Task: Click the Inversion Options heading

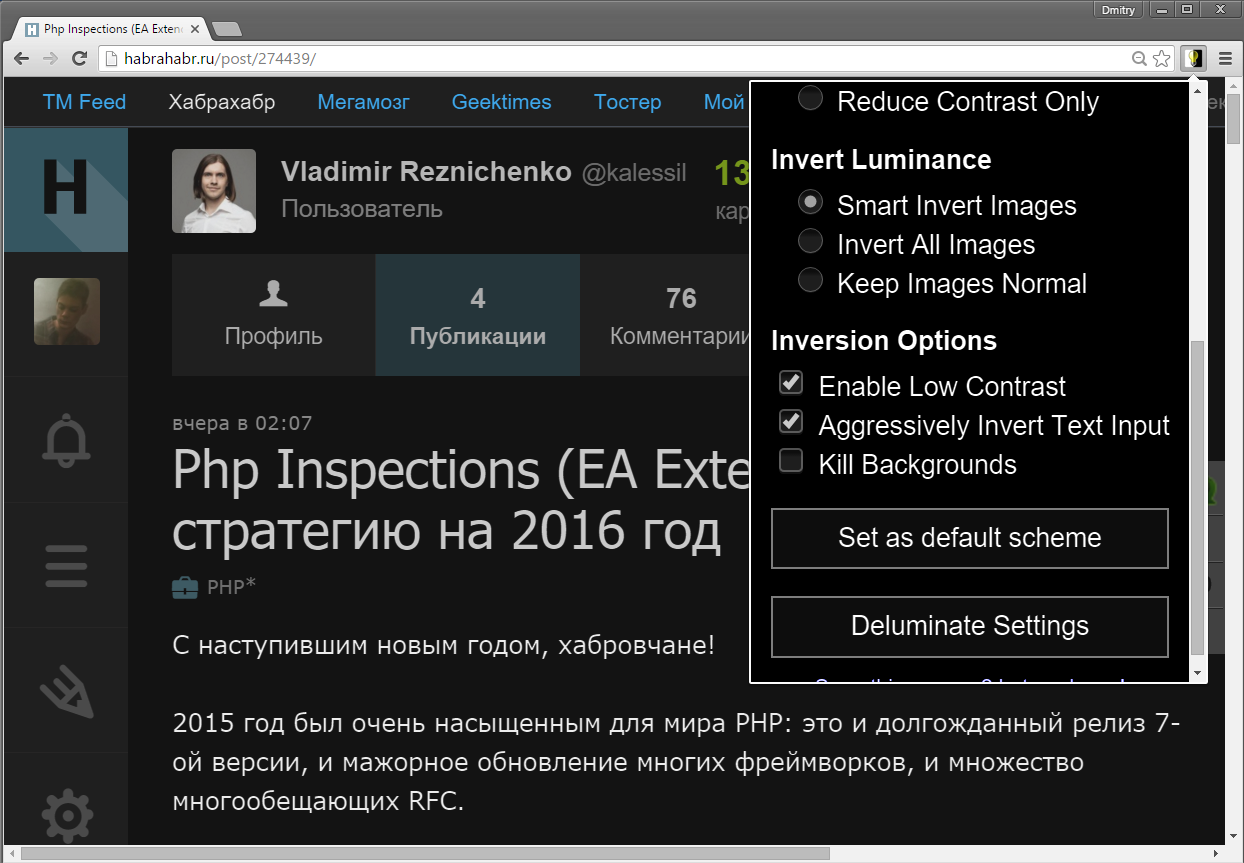Action: pos(884,341)
